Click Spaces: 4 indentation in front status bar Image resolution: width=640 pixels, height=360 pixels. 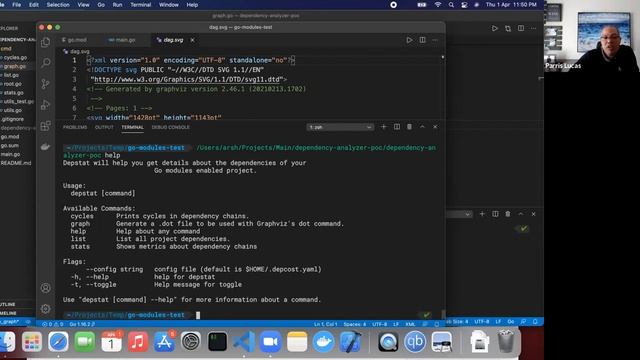click(x=355, y=324)
